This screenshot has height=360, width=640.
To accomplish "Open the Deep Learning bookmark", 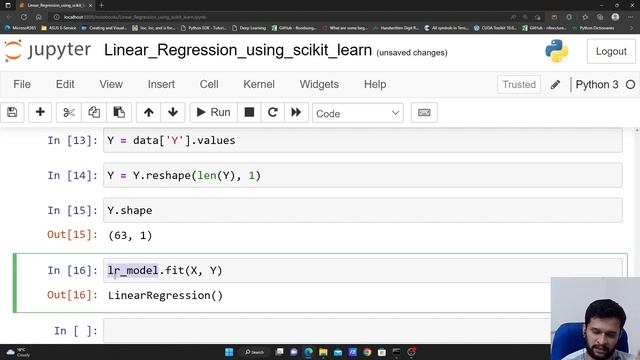I will click(x=249, y=28).
